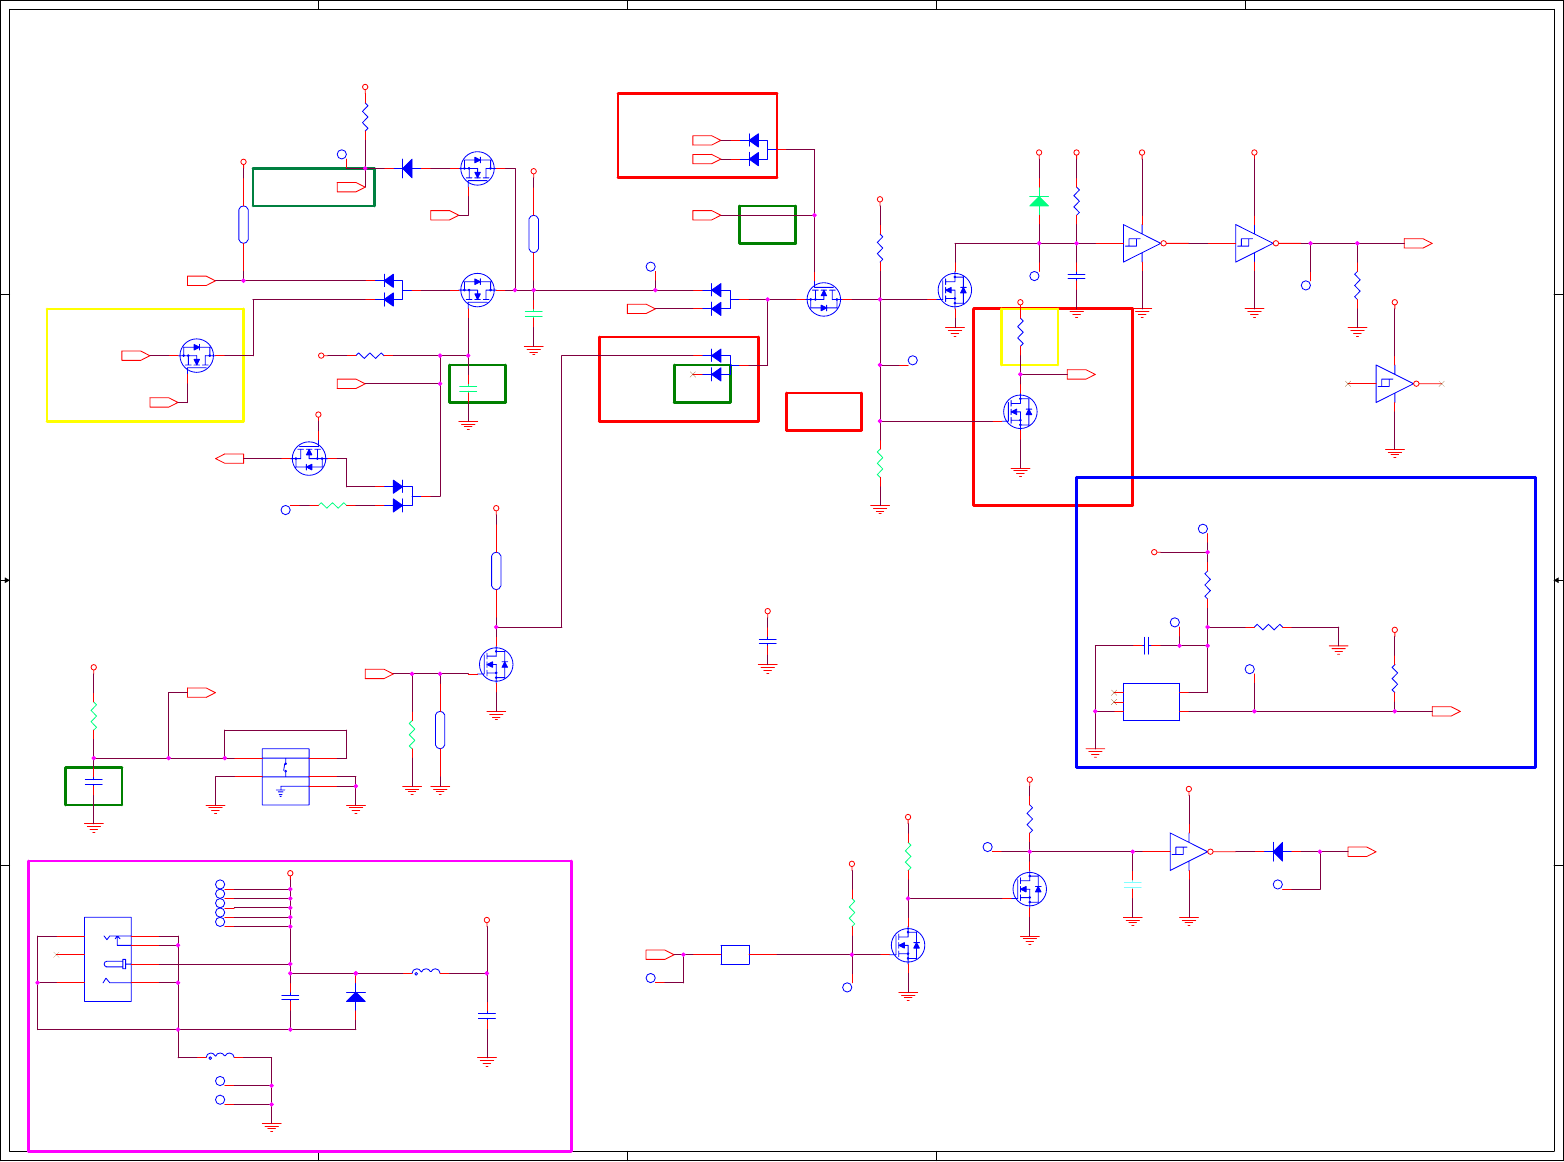Select the capacitor in the small center-left green frame
This screenshot has width=1564, height=1162.
pyautogui.click(x=468, y=387)
